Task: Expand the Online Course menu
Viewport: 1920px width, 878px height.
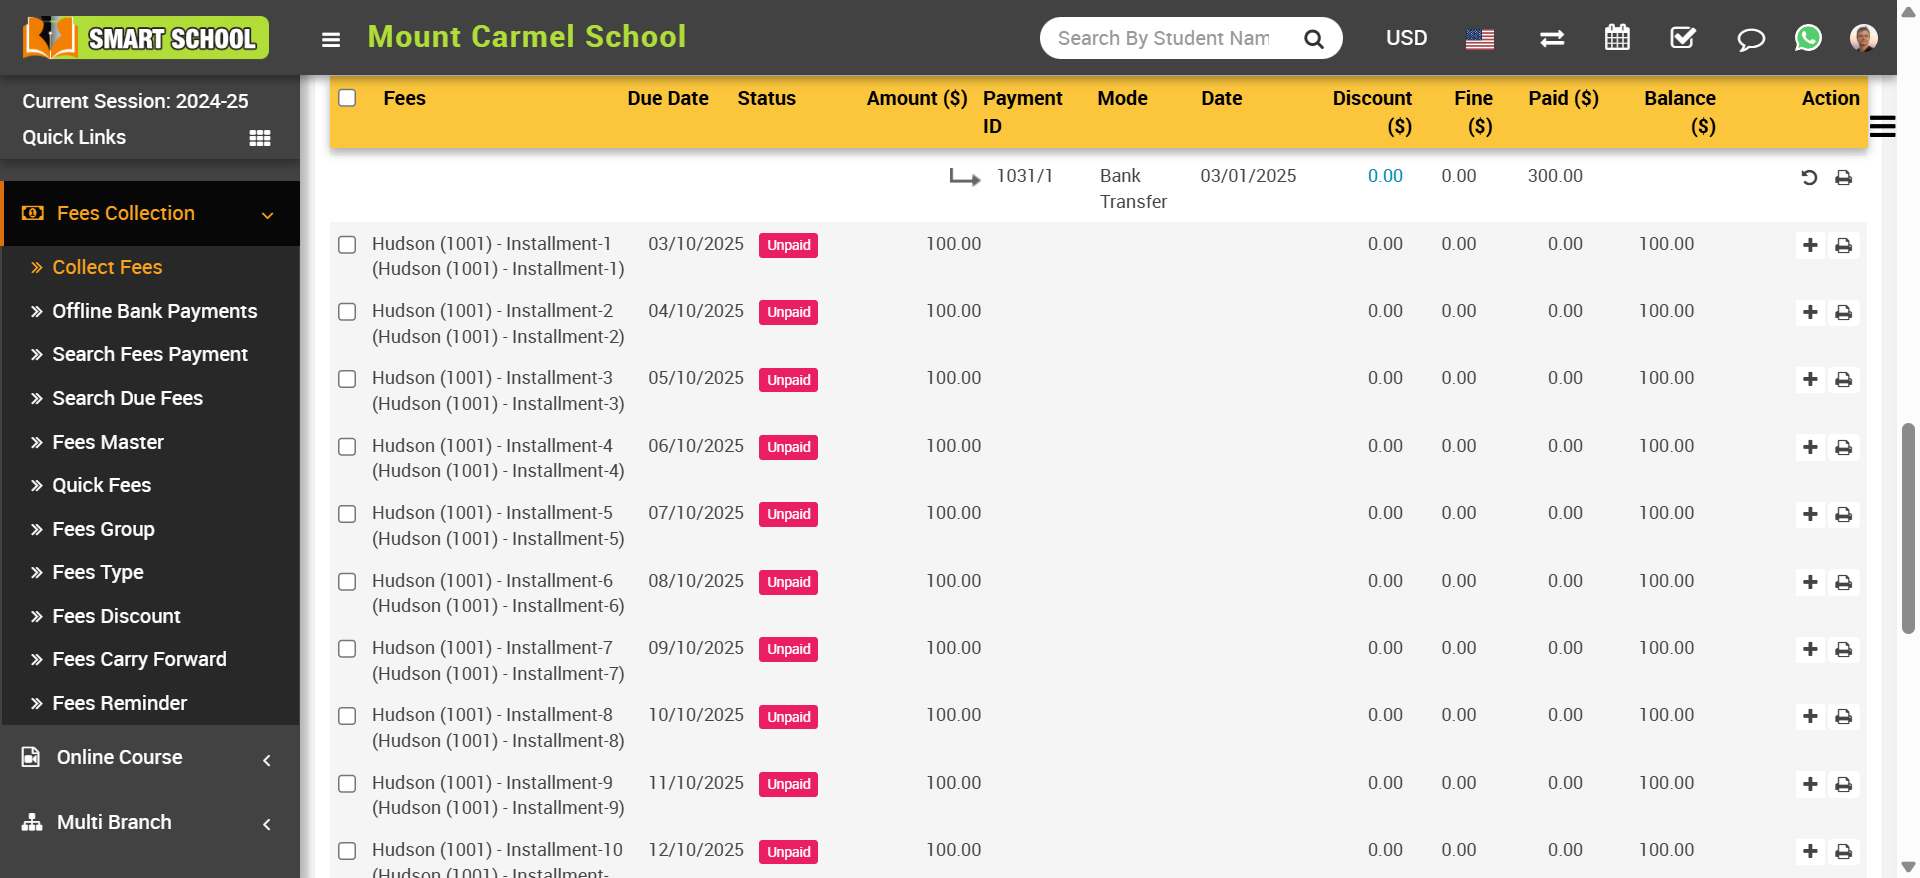Action: coord(151,758)
